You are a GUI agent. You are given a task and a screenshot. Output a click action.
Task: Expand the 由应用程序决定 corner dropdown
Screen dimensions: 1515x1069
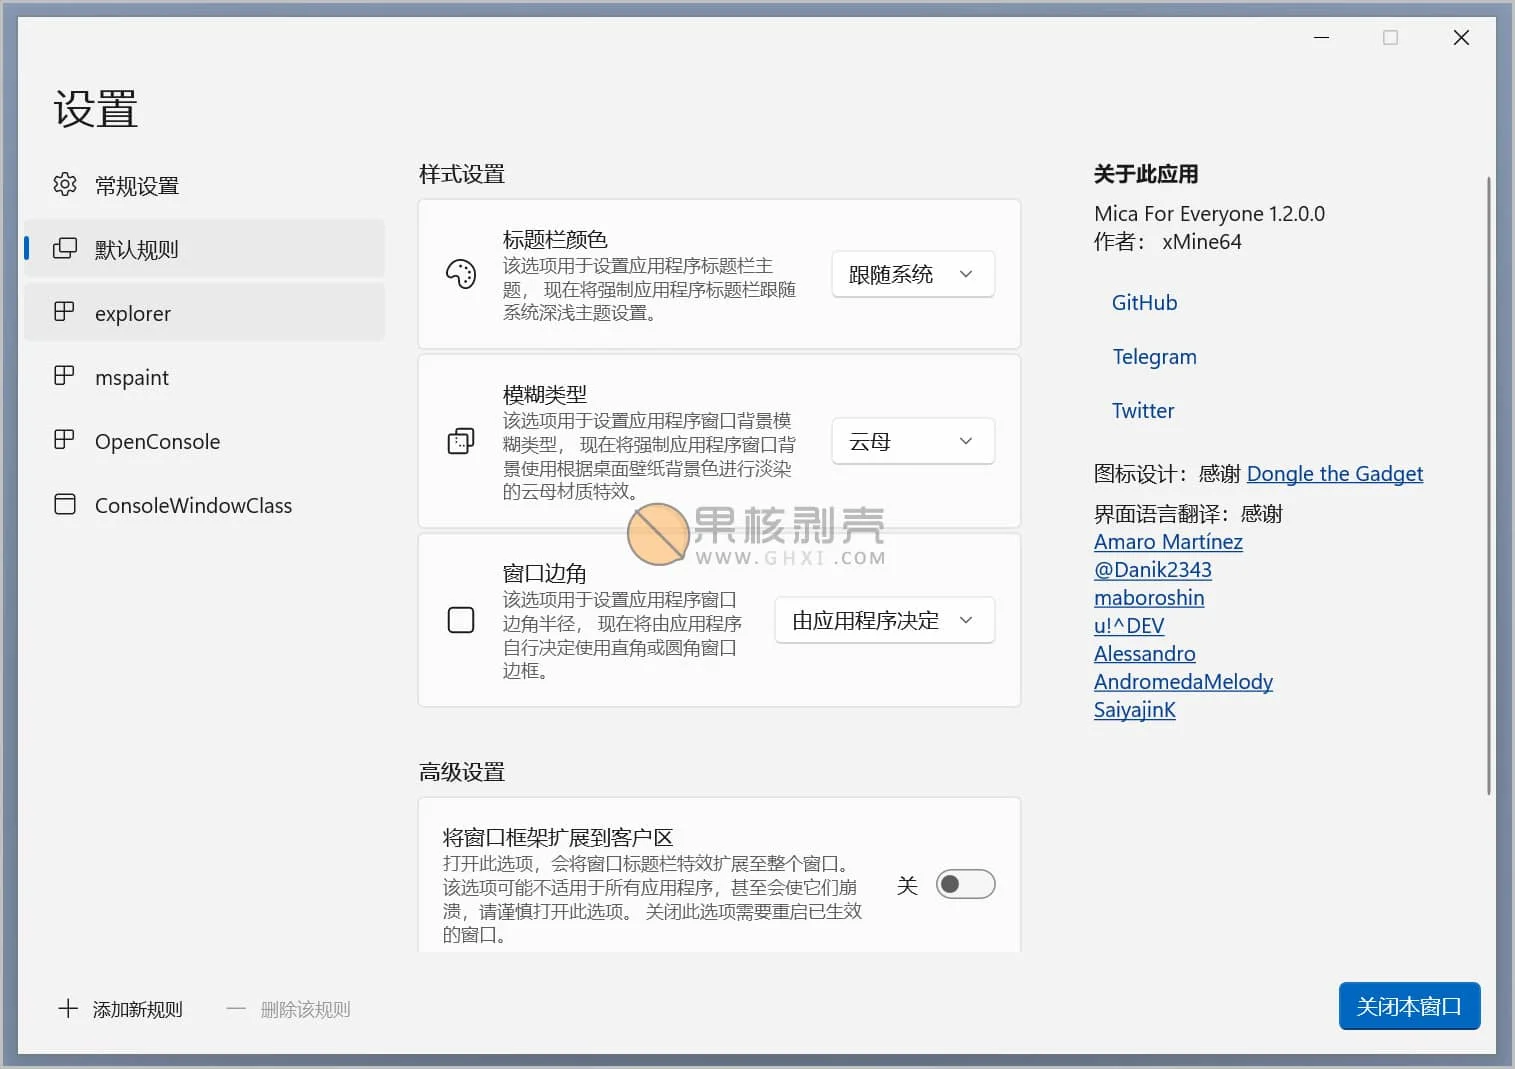tap(883, 620)
